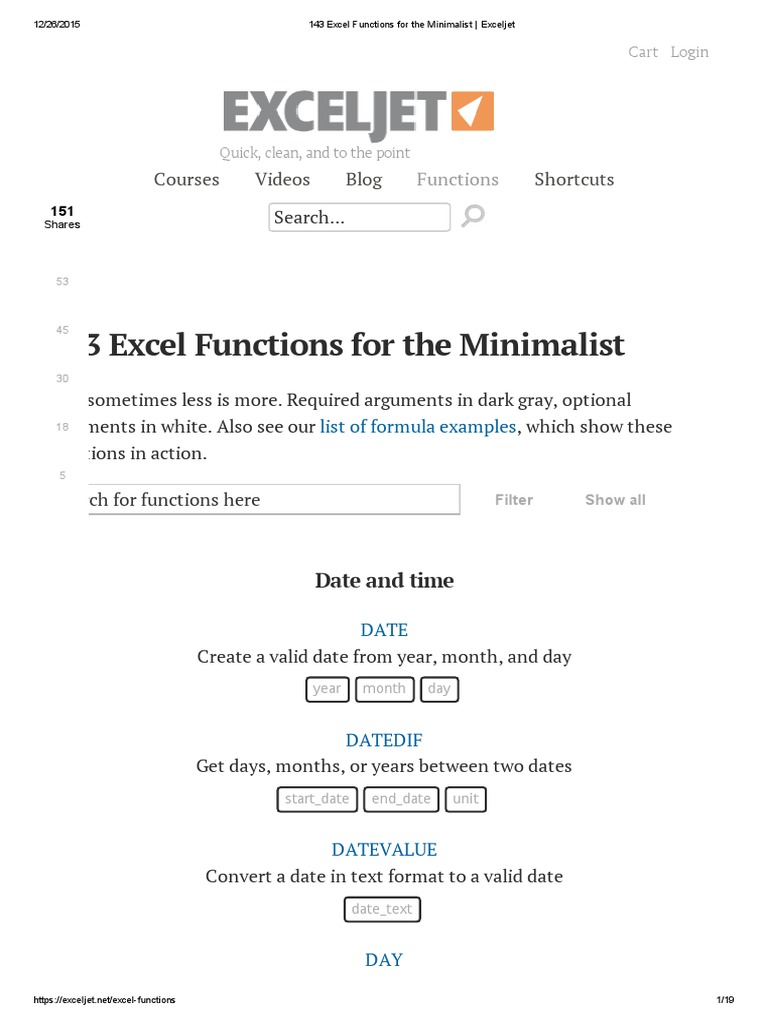Open the DATE function link

pyautogui.click(x=384, y=630)
